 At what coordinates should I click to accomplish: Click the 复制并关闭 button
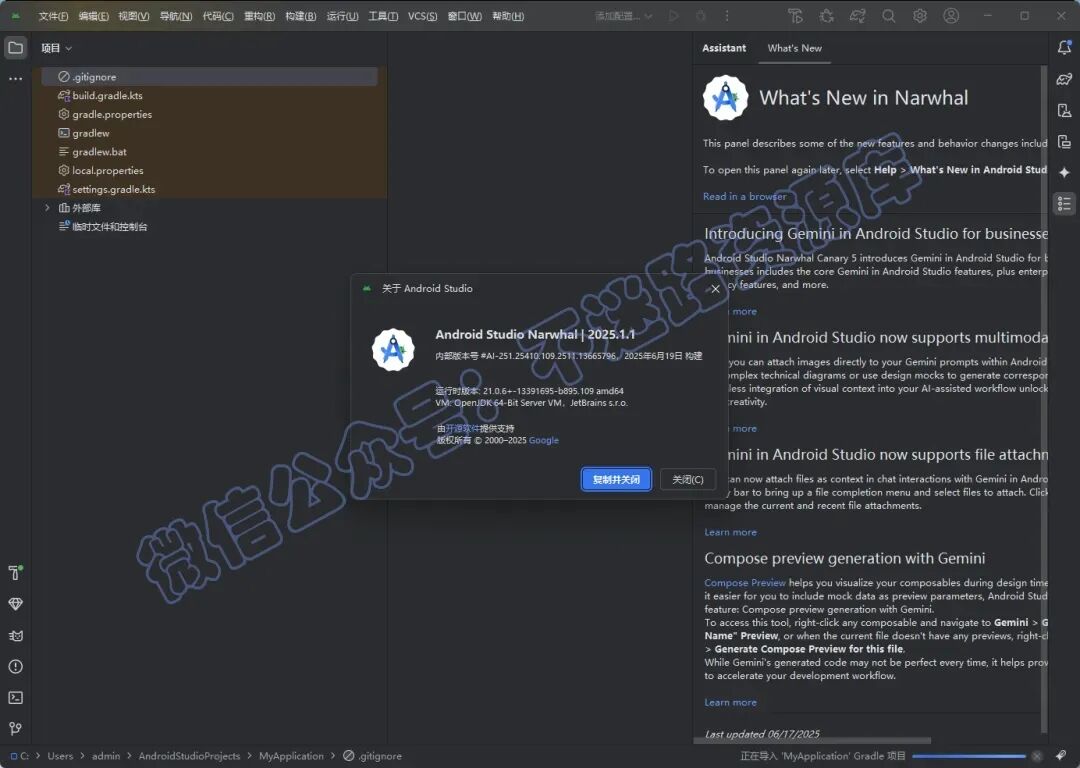616,479
